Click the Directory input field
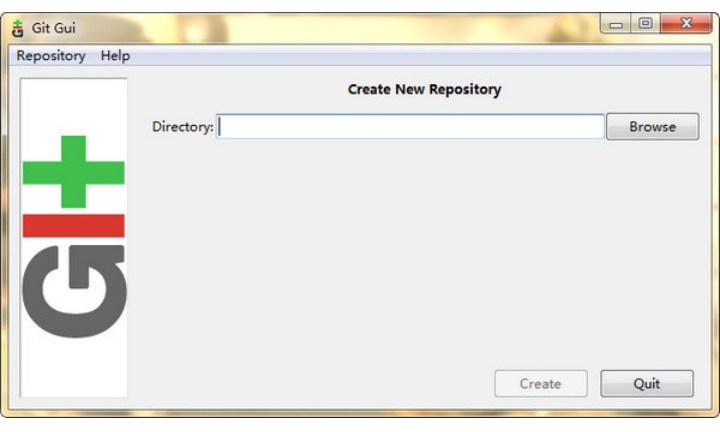The image size is (720, 432). (410, 126)
